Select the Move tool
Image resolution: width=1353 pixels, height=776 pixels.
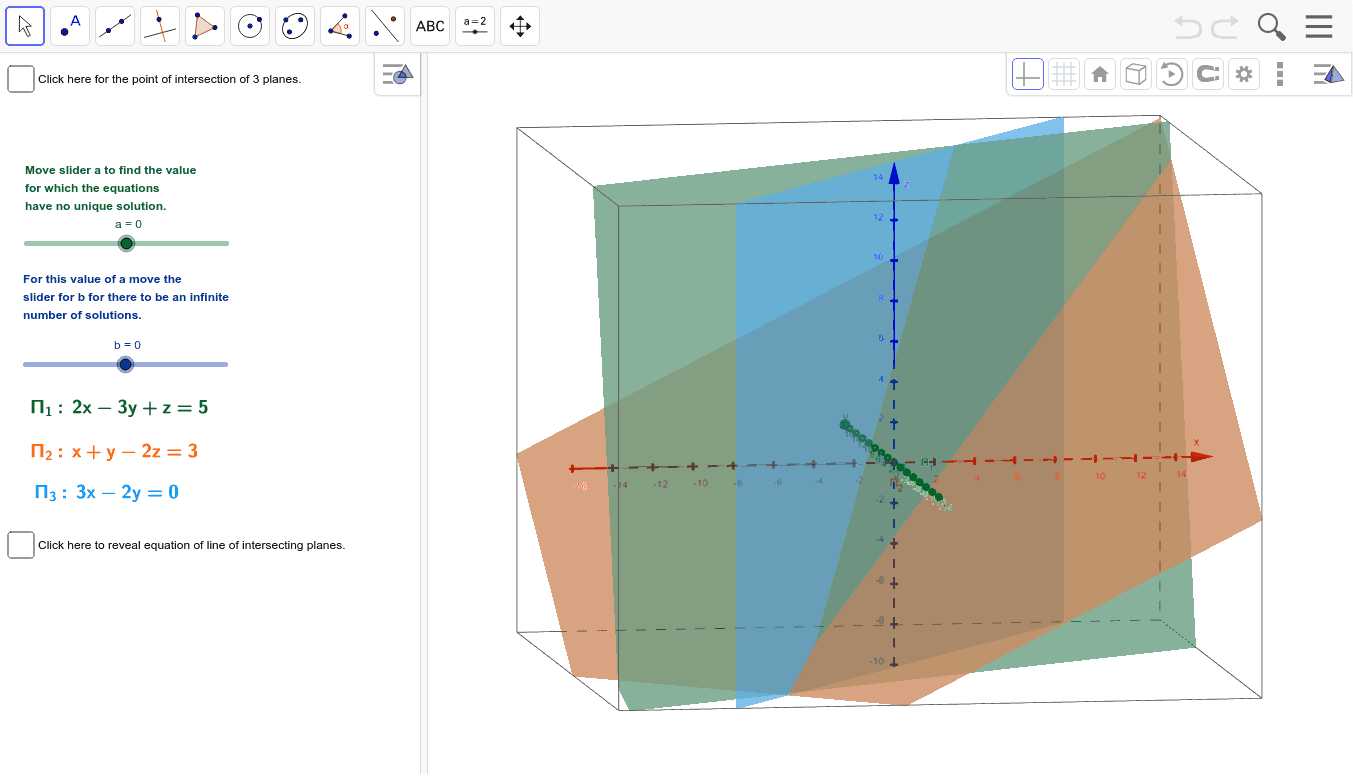(25, 26)
